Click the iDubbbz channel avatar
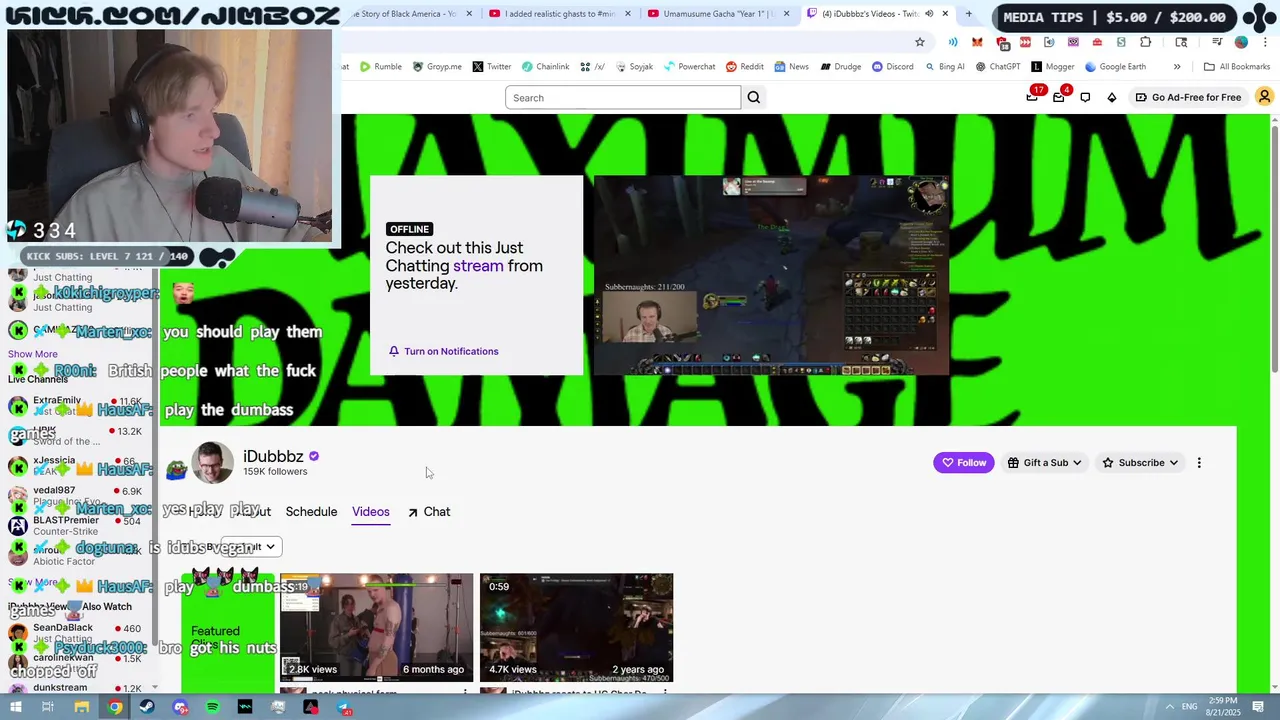Image resolution: width=1280 pixels, height=720 pixels. pyautogui.click(x=212, y=463)
